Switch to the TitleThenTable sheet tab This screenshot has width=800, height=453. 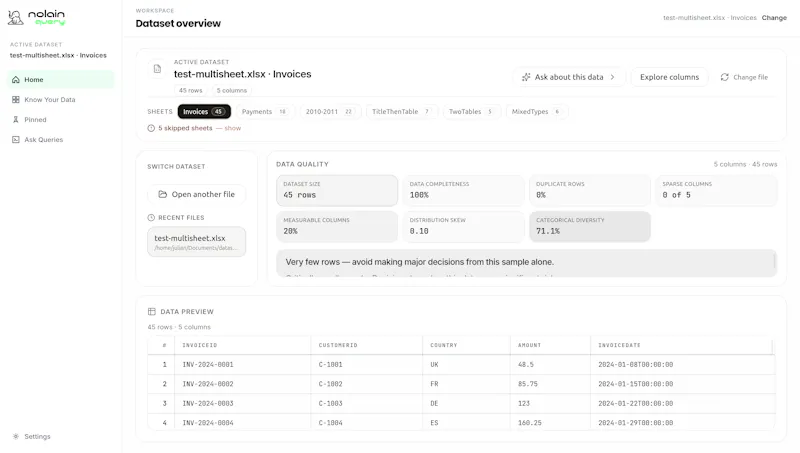point(402,112)
